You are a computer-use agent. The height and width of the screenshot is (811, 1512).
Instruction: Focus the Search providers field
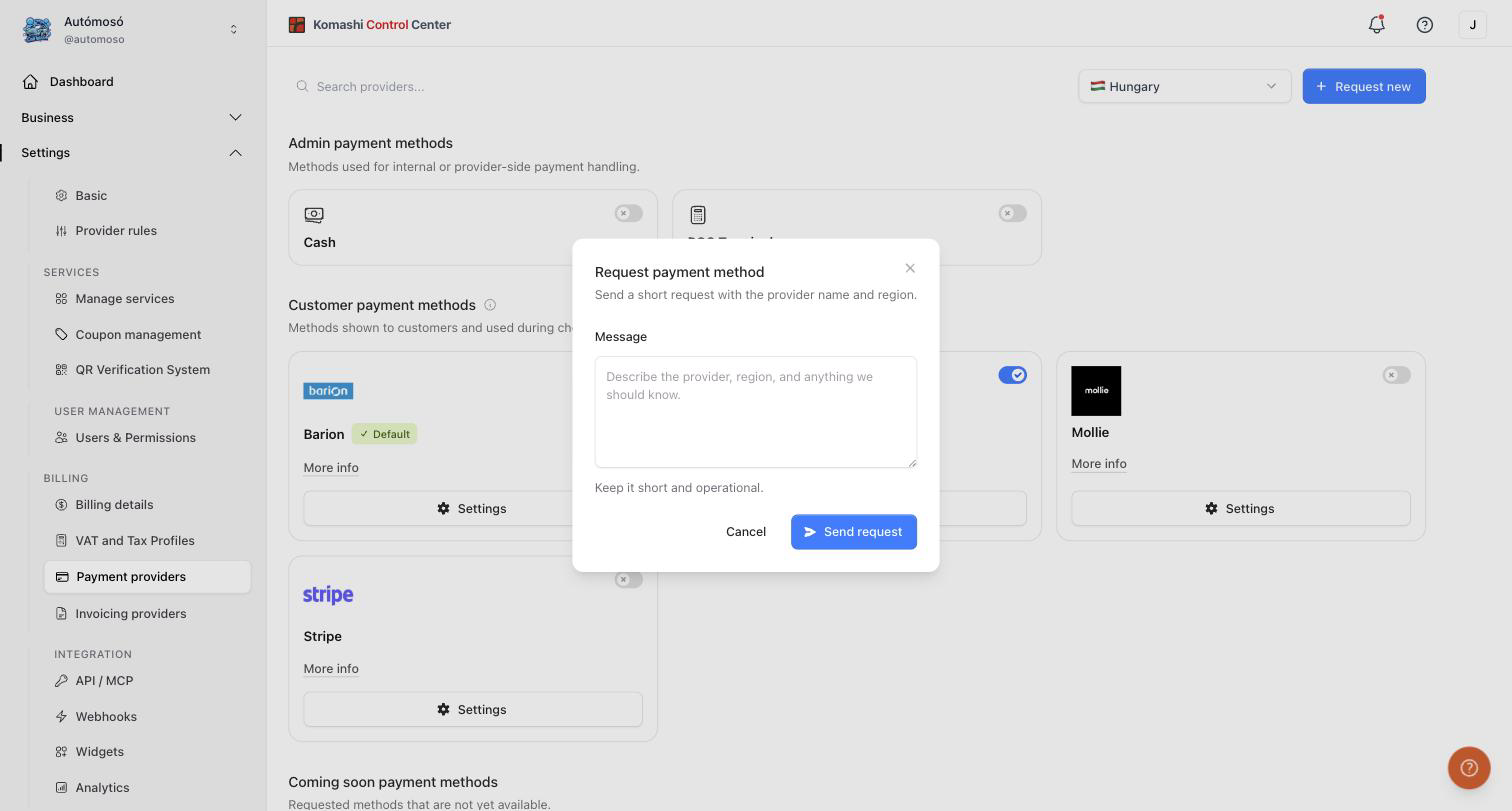pos(677,86)
